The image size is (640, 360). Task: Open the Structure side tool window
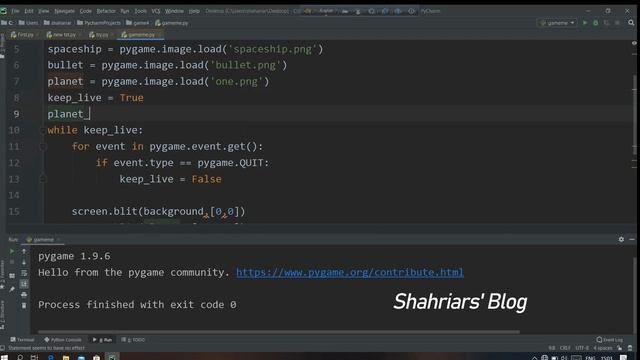tap(2, 314)
